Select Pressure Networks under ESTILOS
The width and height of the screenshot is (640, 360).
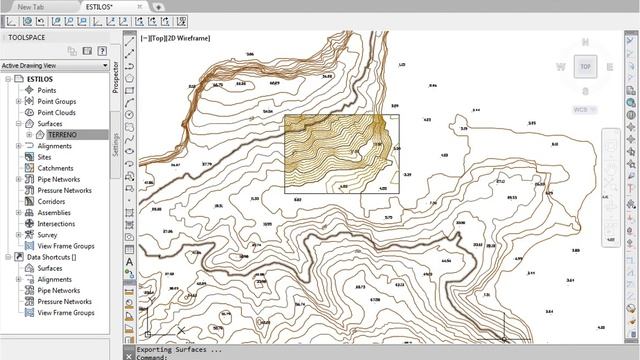point(64,190)
